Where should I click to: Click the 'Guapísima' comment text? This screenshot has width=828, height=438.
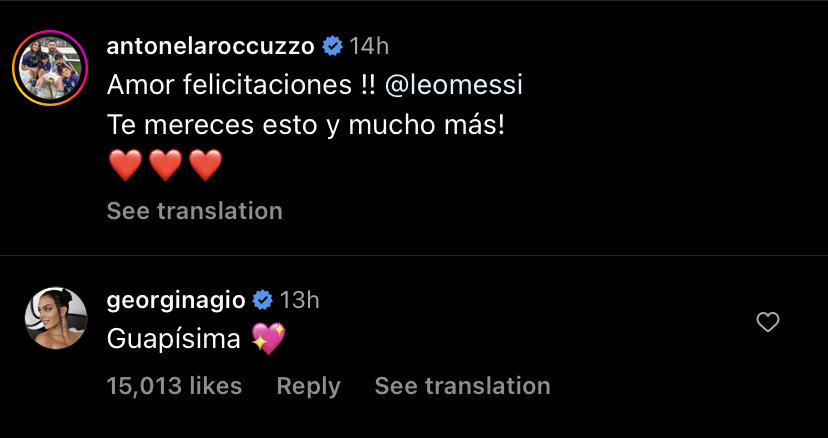[x=174, y=340]
